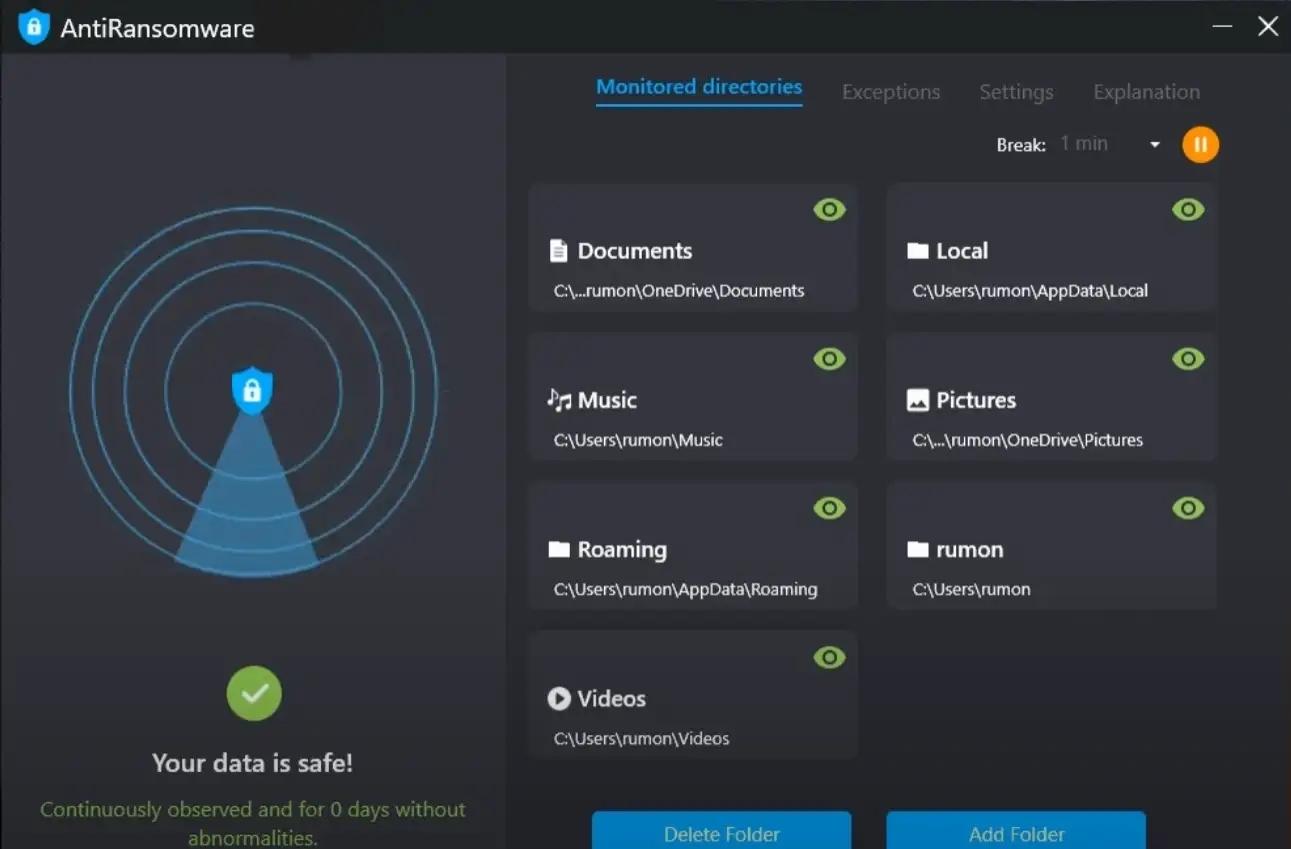This screenshot has height=849, width=1291.
Task: Switch to the Exceptions tab
Action: click(x=890, y=92)
